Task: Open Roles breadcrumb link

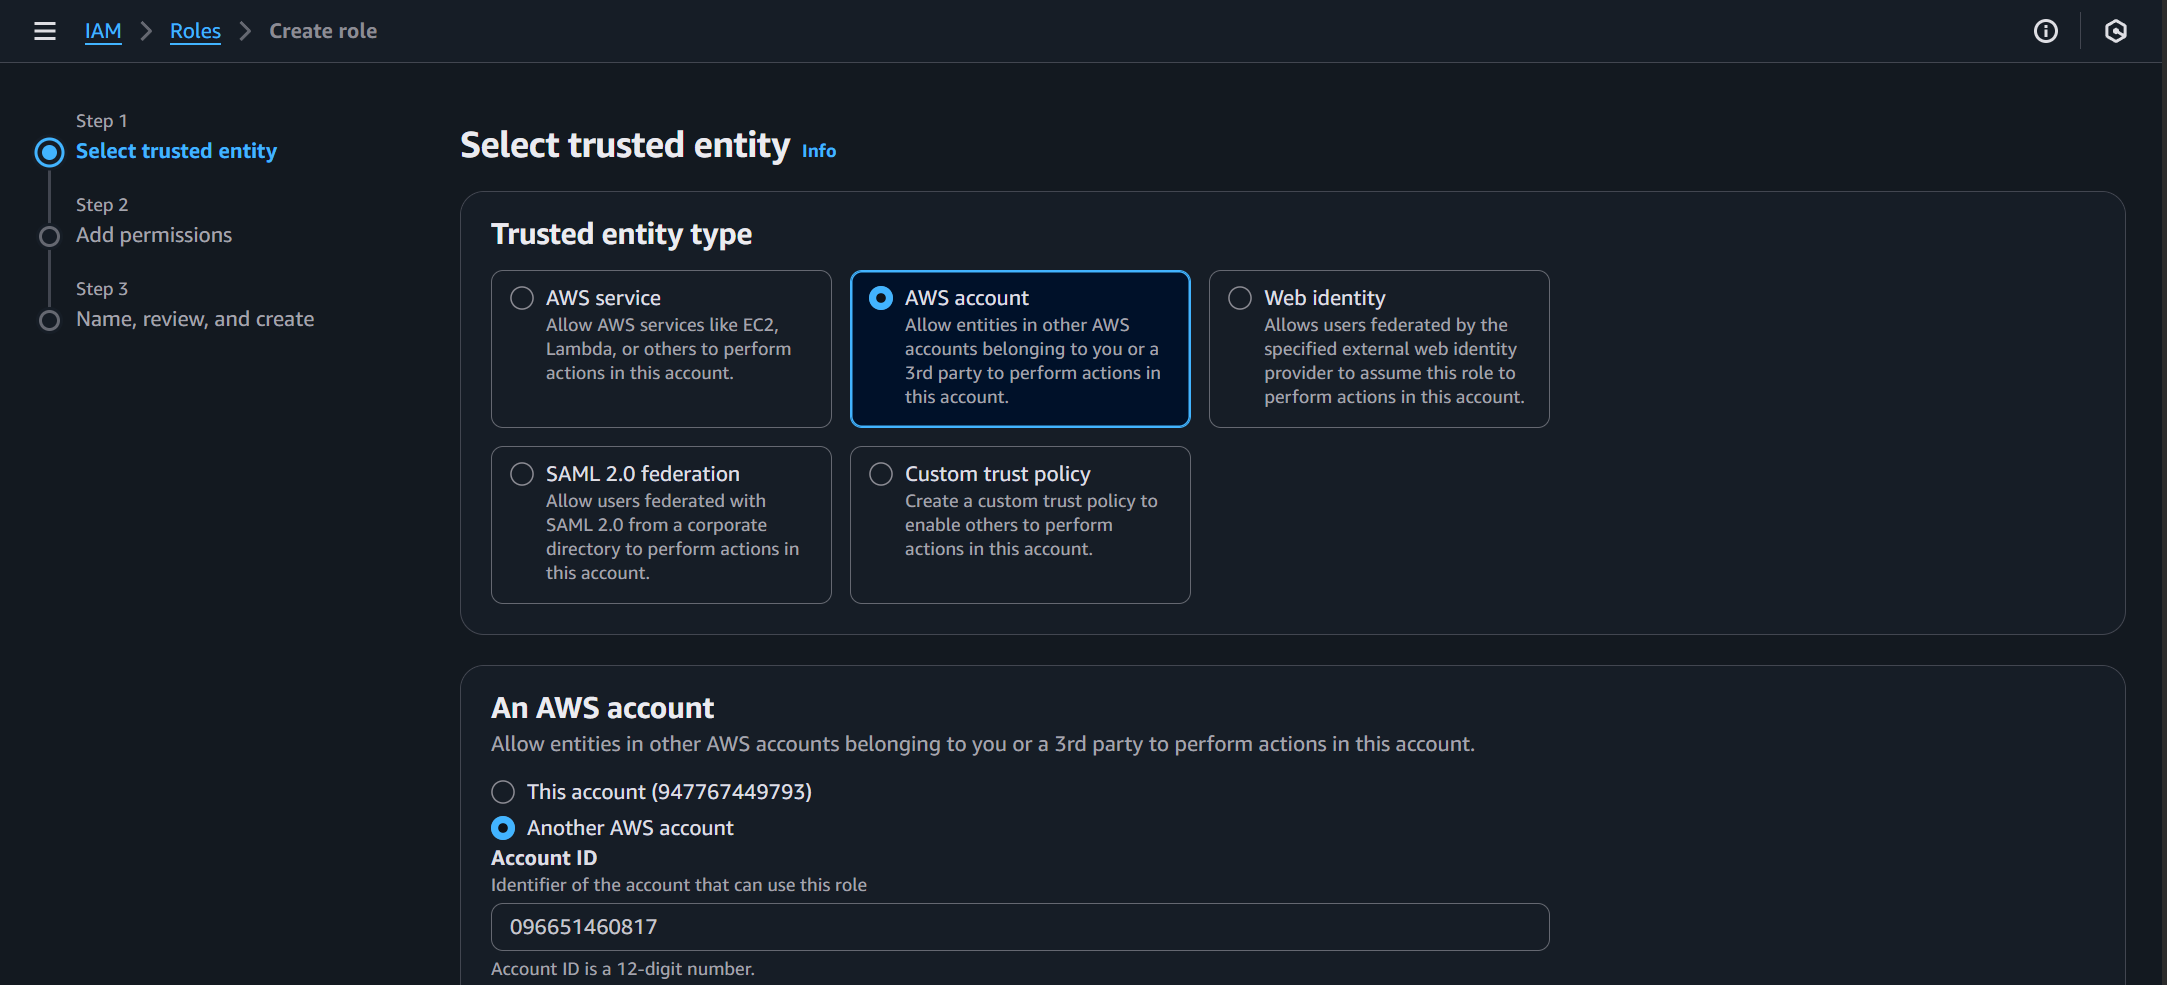Action: [x=195, y=31]
